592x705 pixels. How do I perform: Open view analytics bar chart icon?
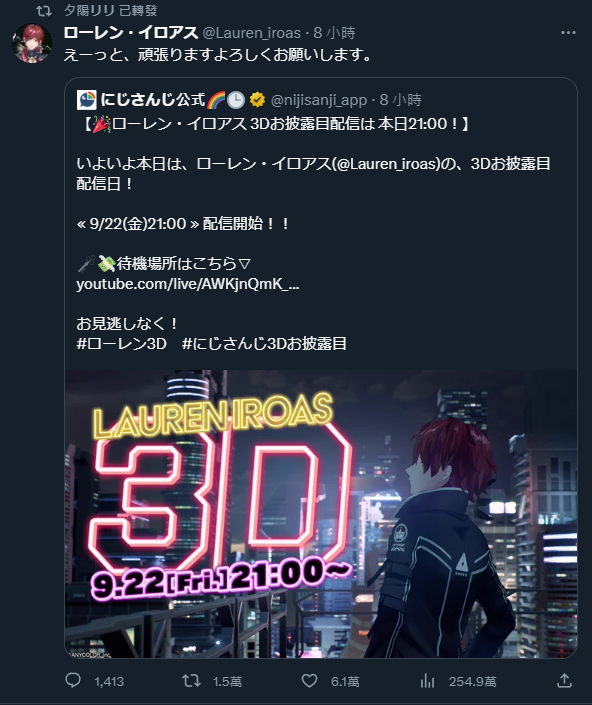click(427, 681)
